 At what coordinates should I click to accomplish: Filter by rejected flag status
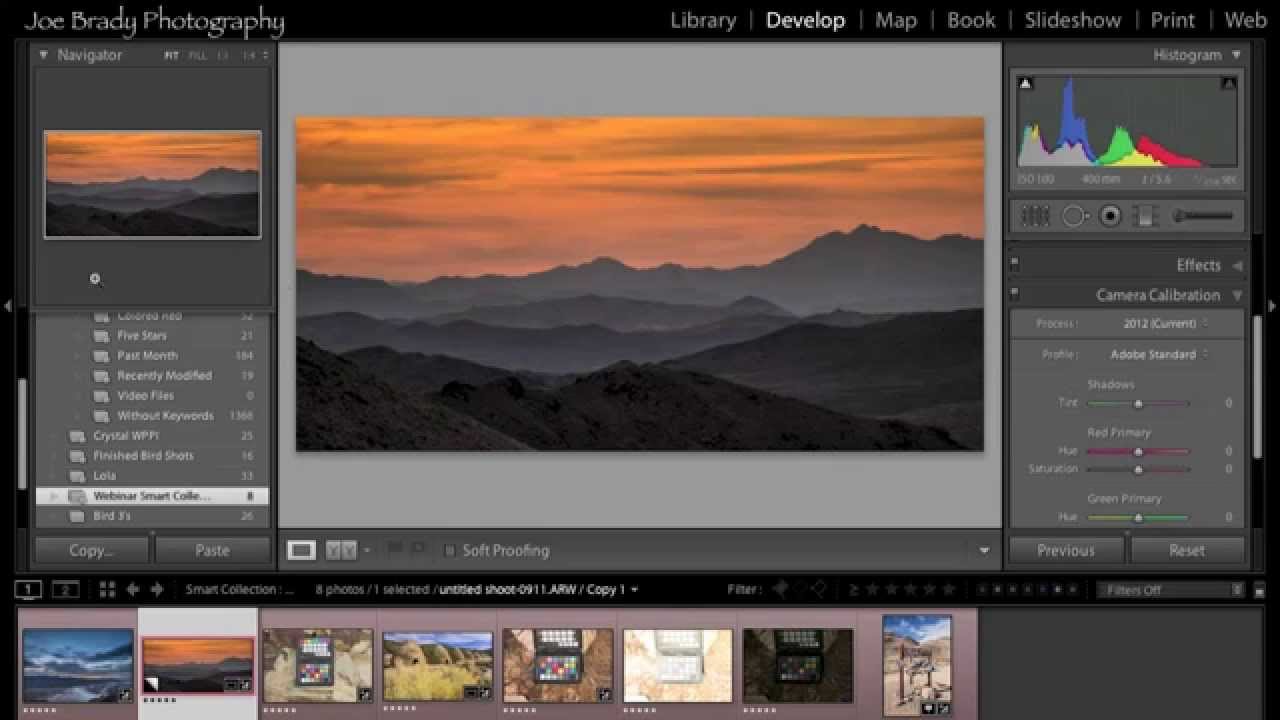[818, 589]
